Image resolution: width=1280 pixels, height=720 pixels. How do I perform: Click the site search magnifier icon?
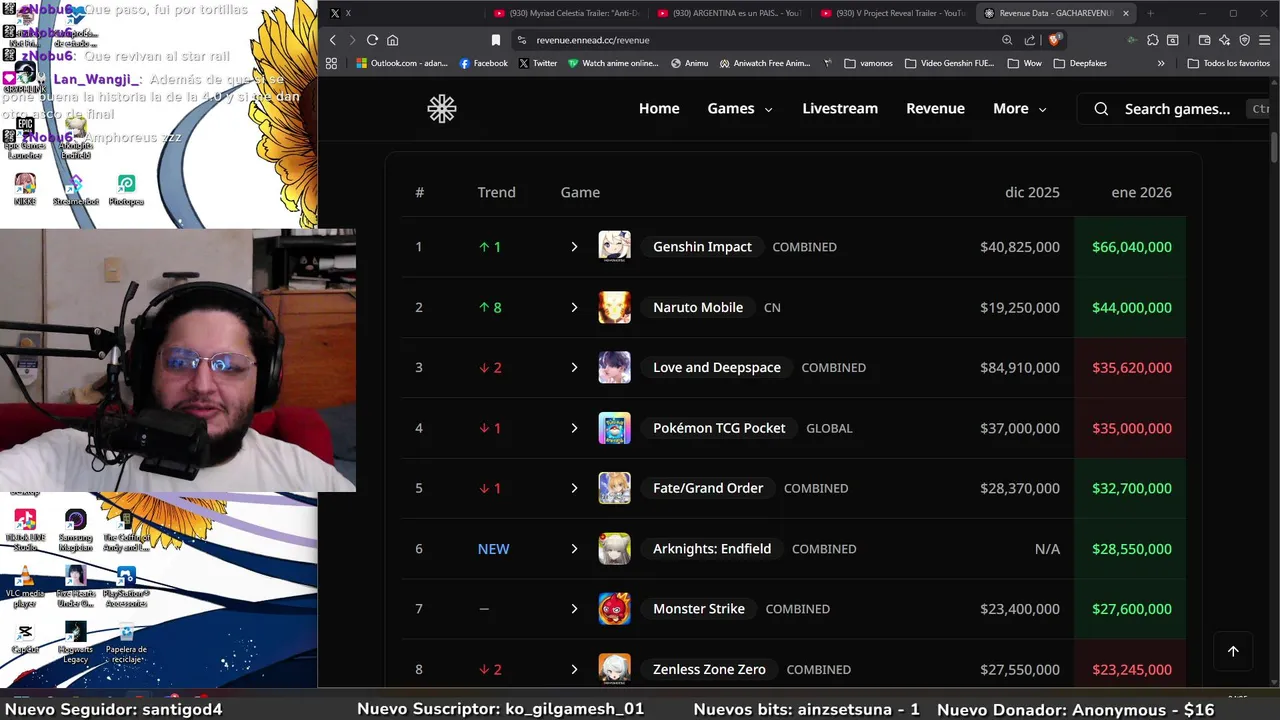pos(1101,109)
